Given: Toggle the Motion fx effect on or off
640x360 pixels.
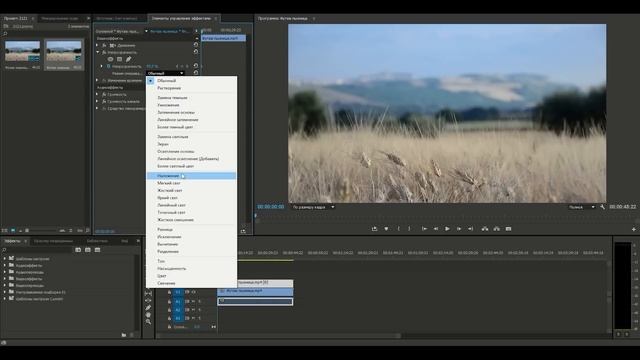Looking at the screenshot, I should (x=104, y=45).
